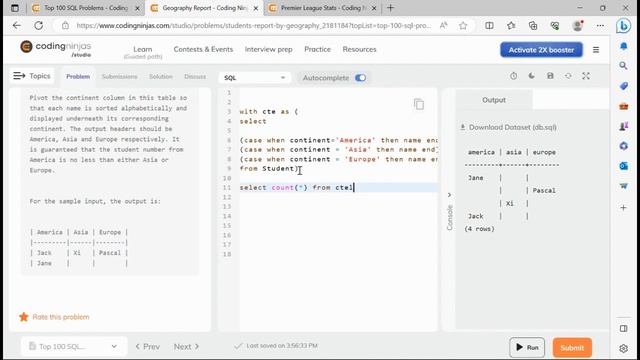
Task: Submit the solution
Action: click(572, 347)
